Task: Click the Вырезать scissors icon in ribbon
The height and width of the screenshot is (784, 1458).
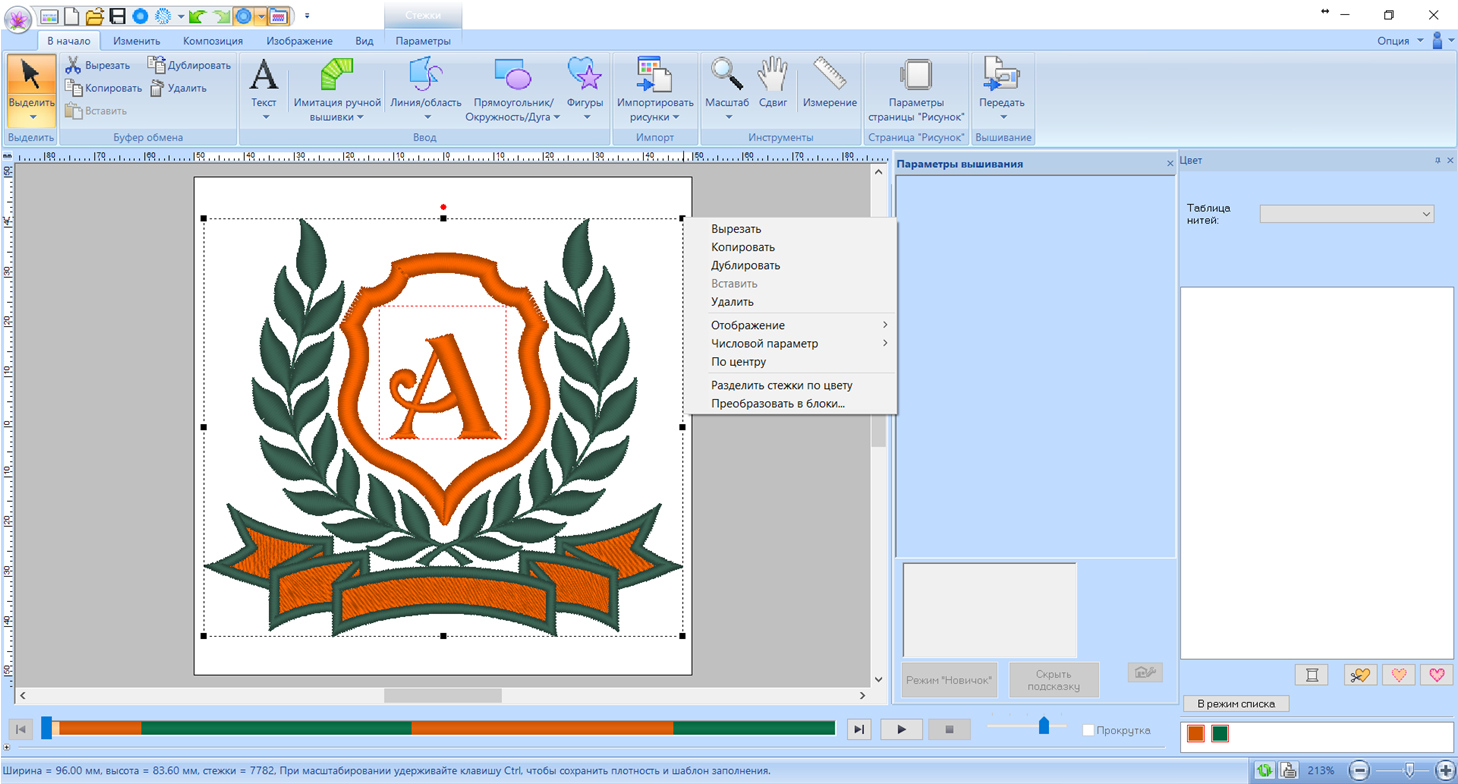Action: [x=73, y=65]
